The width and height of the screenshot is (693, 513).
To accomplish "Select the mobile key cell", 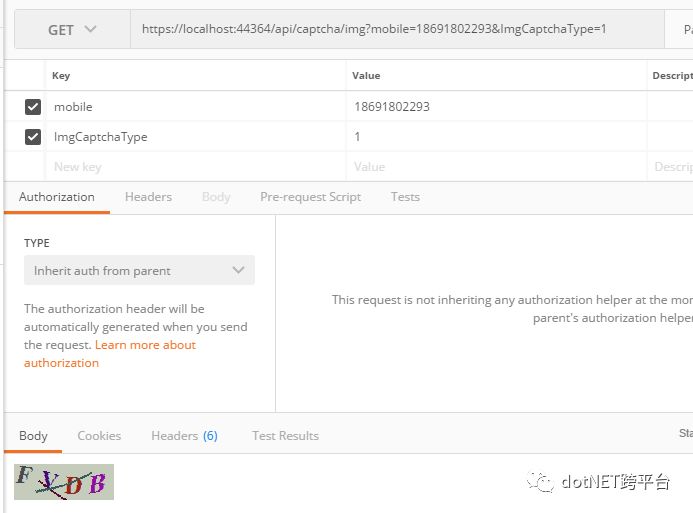I will pos(196,106).
